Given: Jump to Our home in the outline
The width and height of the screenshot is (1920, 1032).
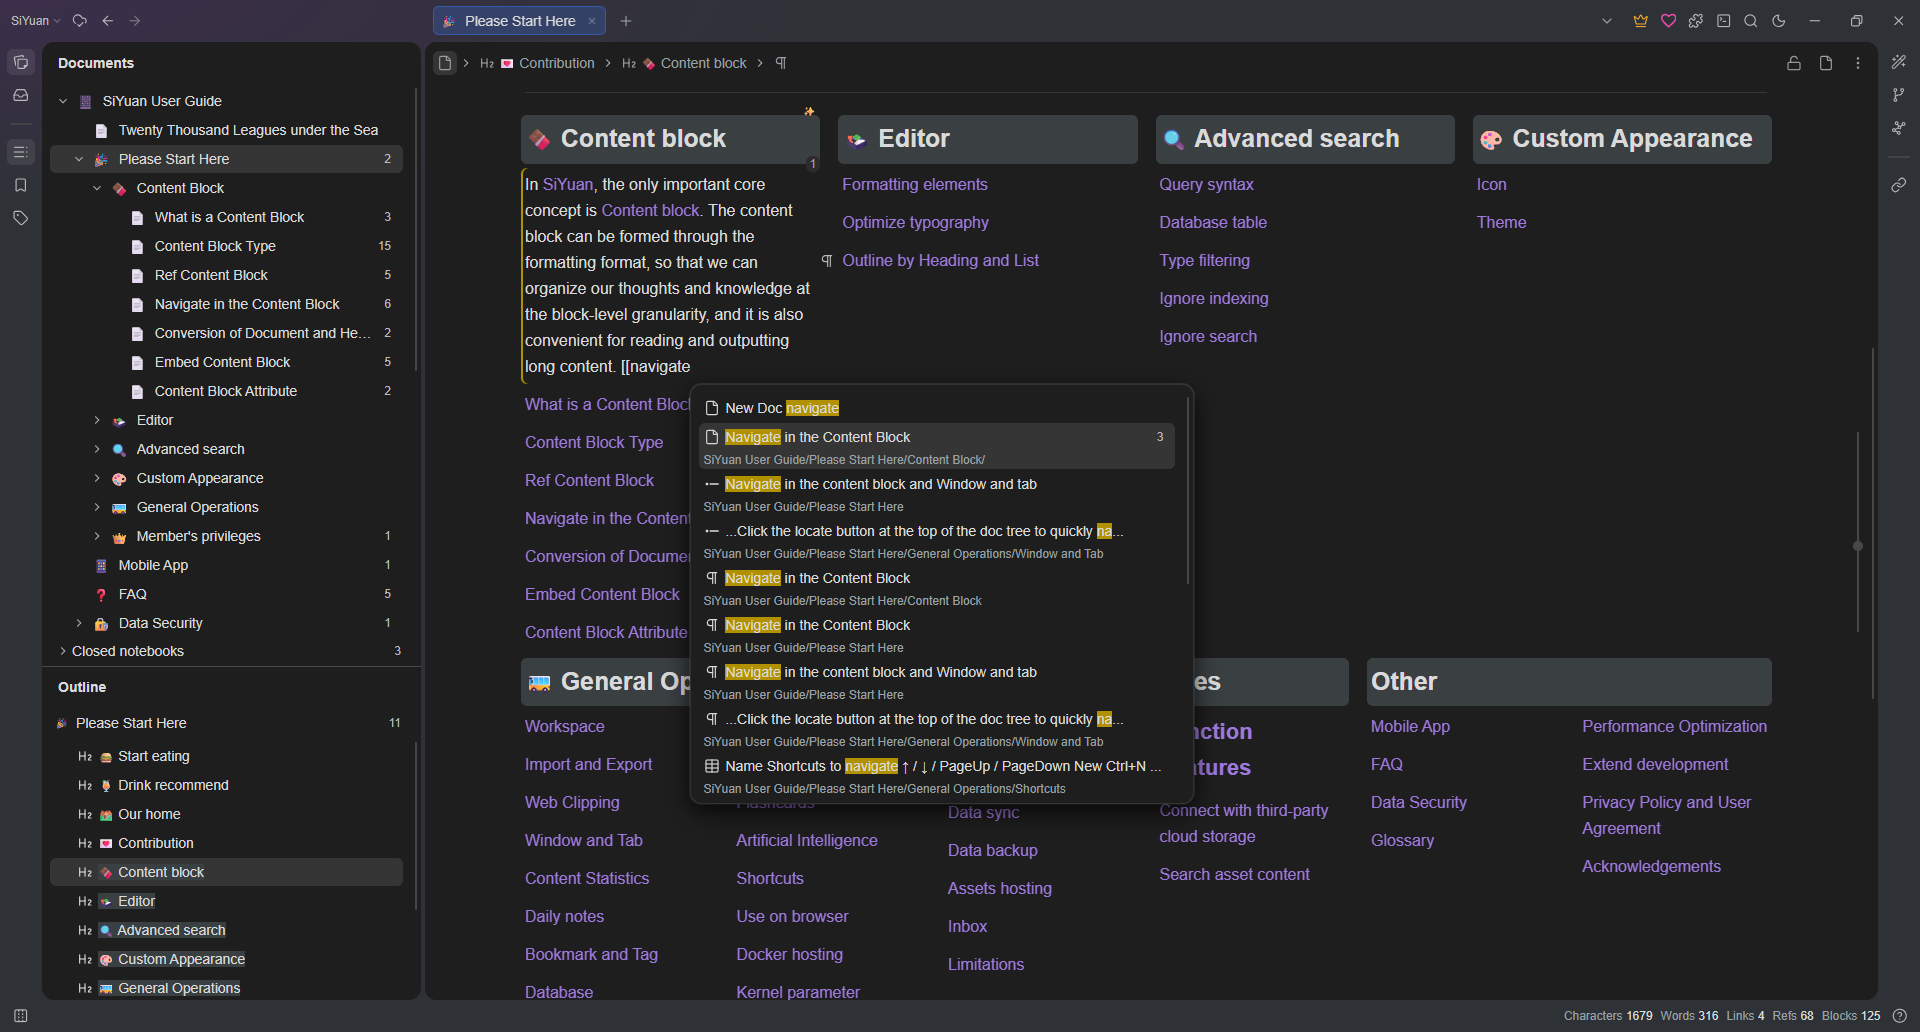Looking at the screenshot, I should click(149, 814).
